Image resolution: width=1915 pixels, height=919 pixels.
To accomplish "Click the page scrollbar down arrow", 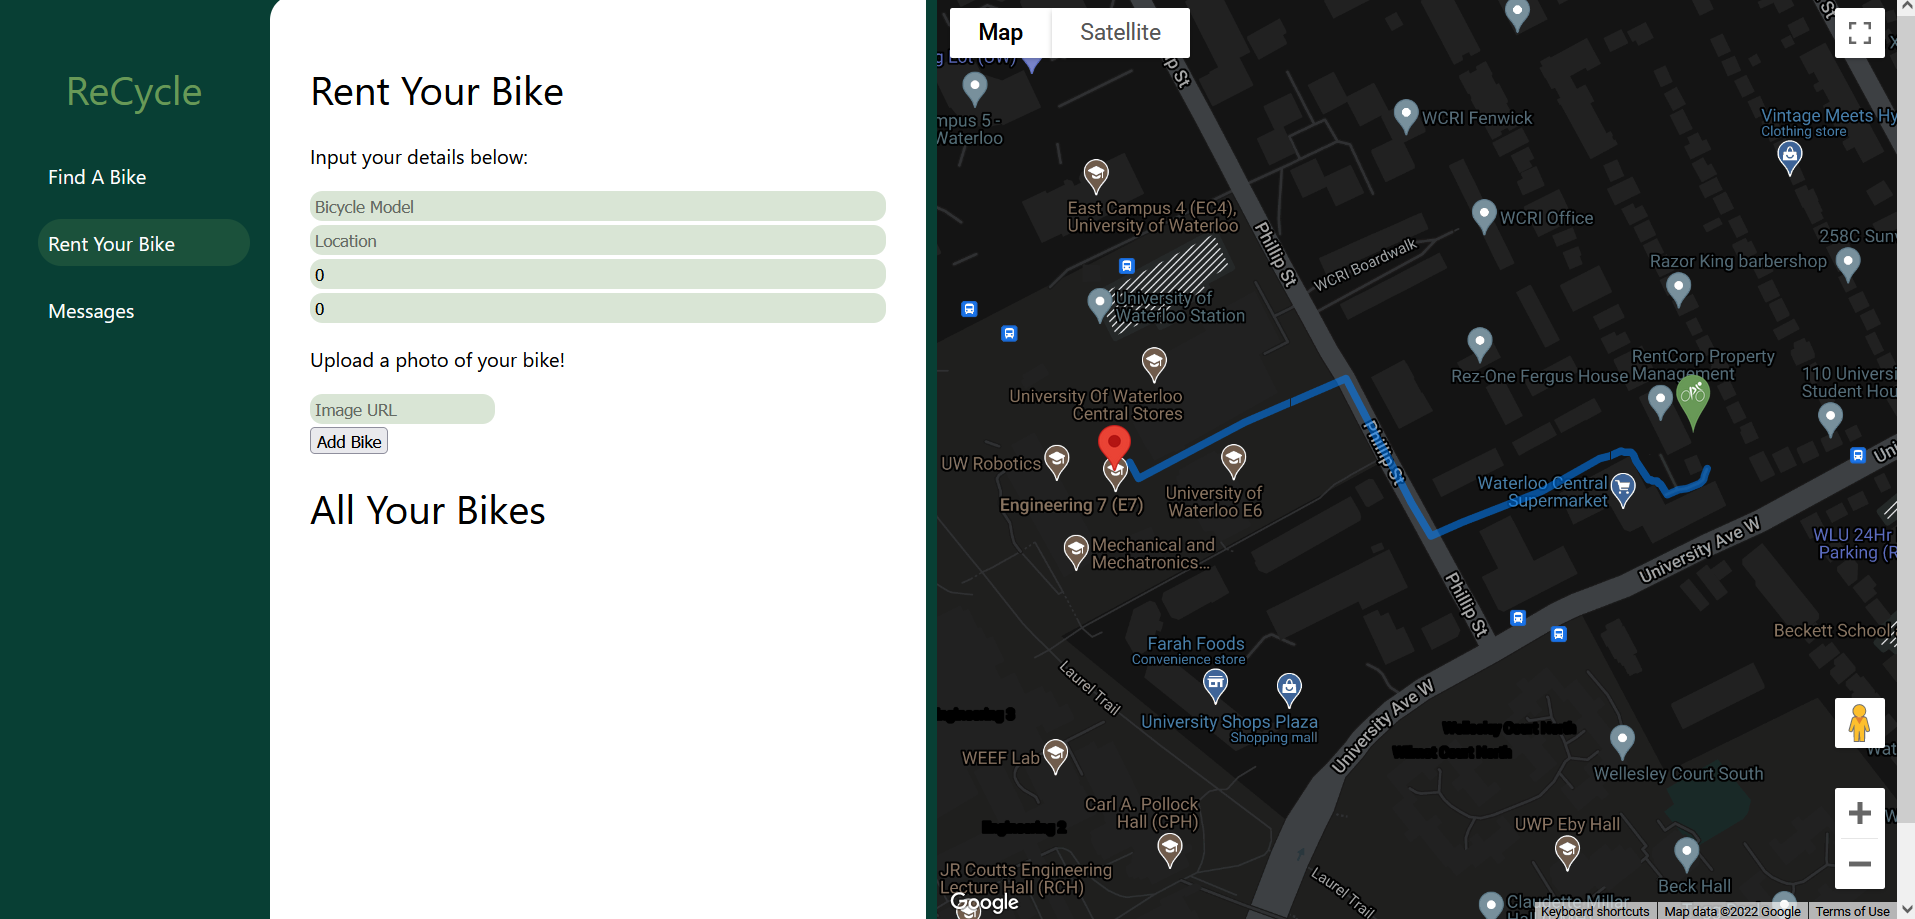I will pos(1906,910).
